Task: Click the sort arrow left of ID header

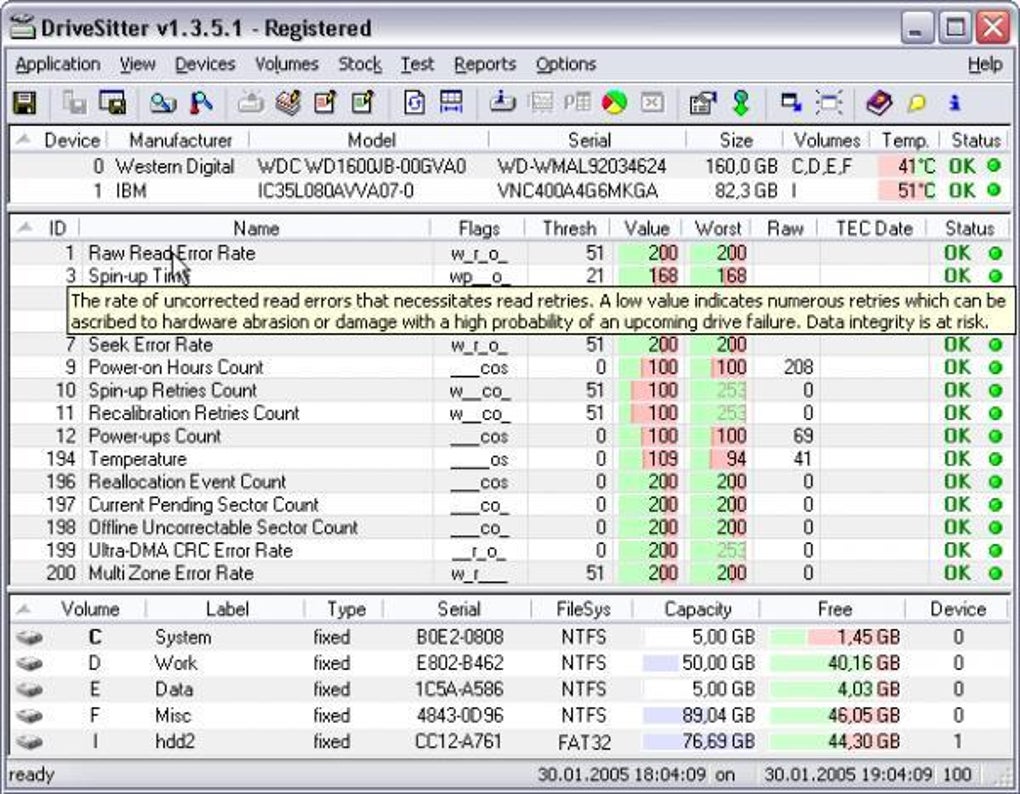Action: (25, 228)
